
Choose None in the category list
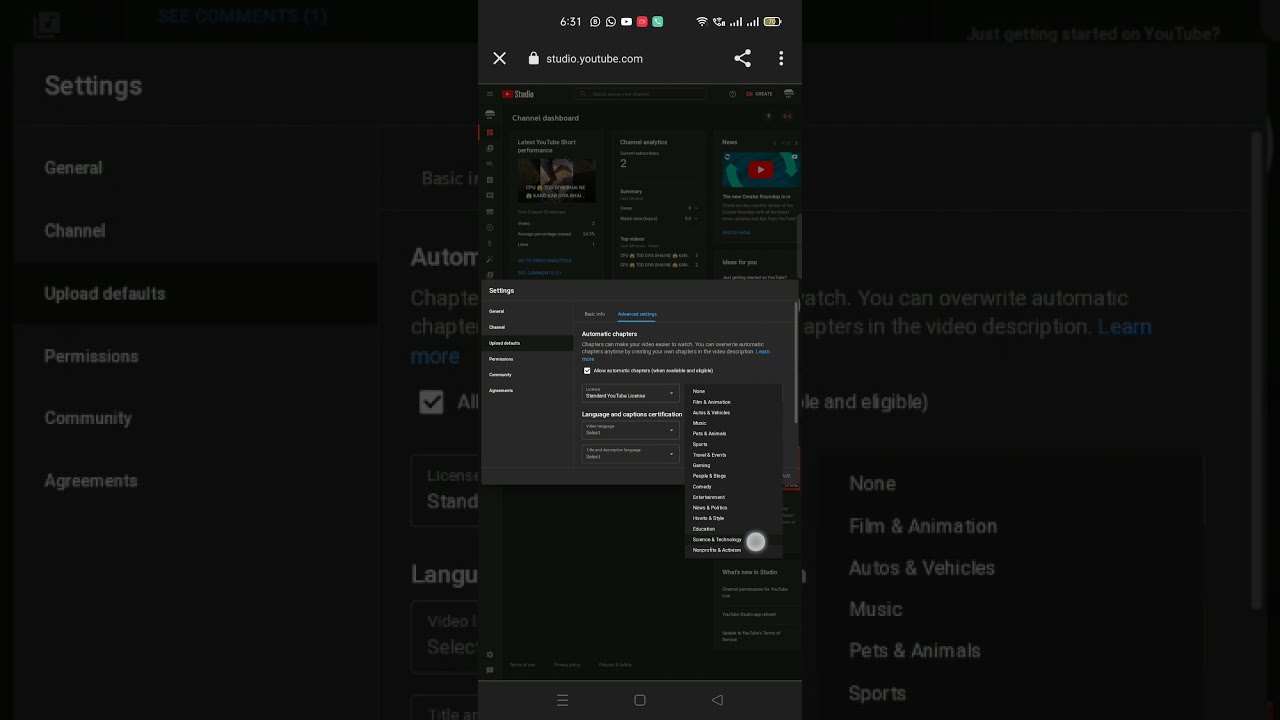[x=734, y=391]
